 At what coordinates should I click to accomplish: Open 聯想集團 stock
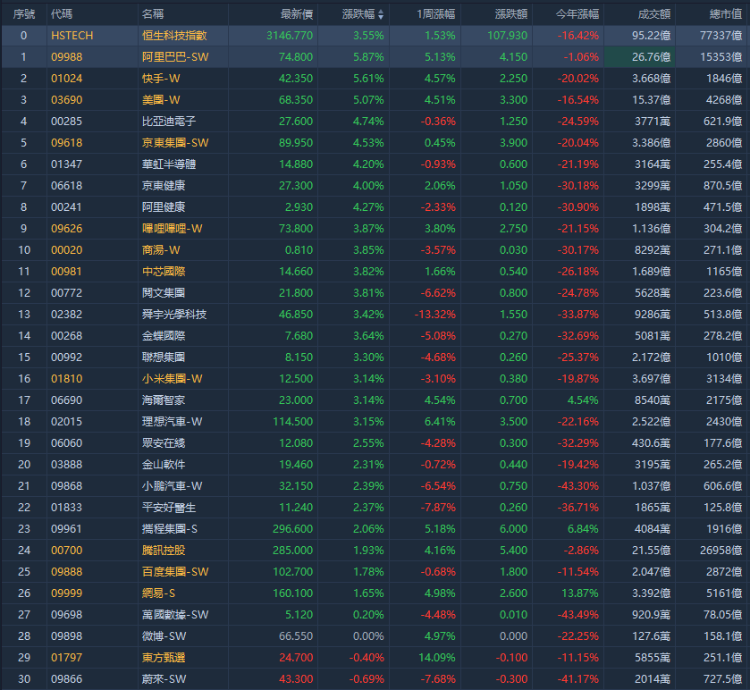click(164, 357)
